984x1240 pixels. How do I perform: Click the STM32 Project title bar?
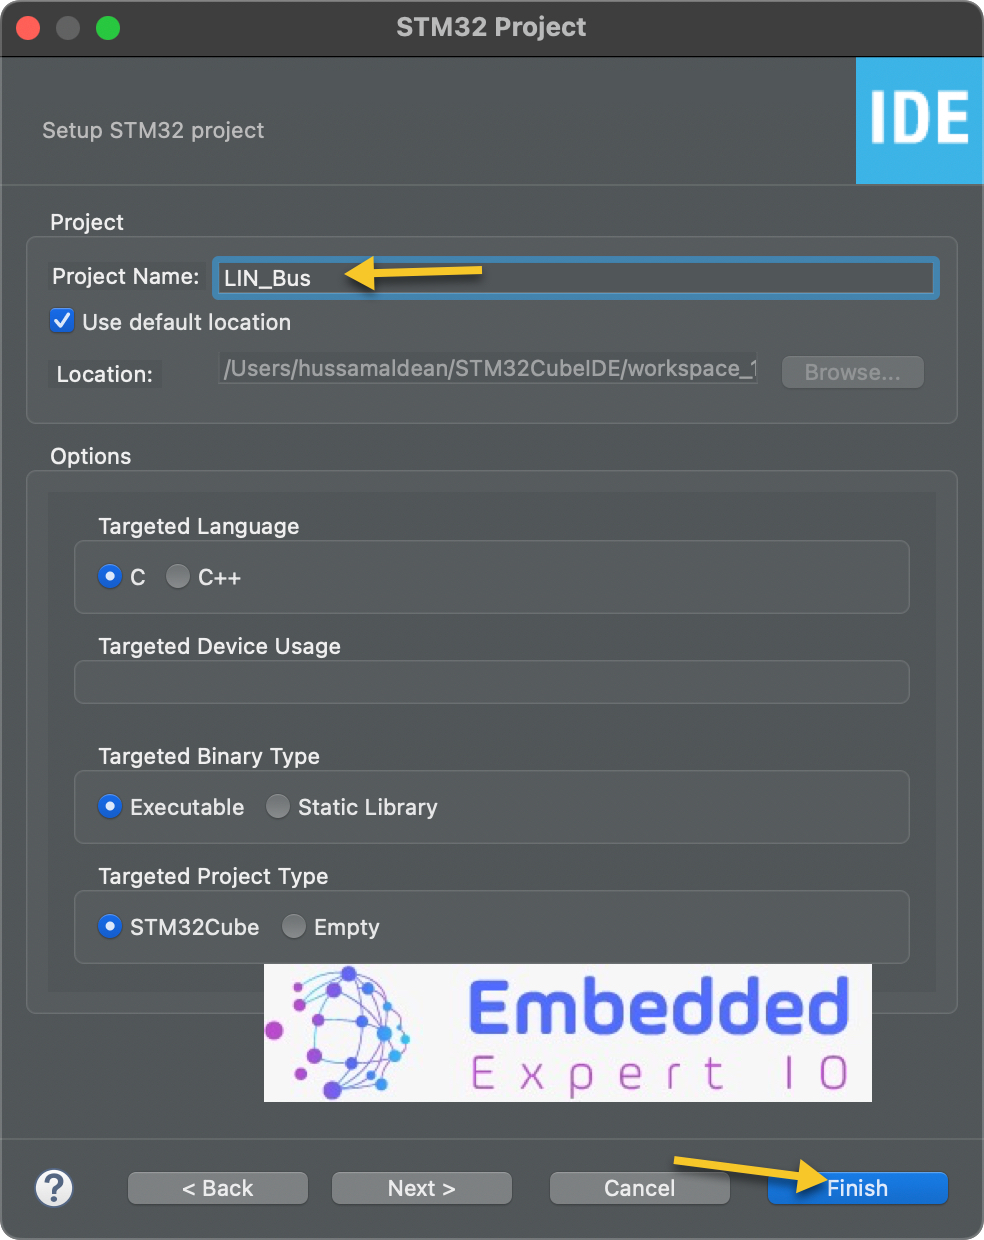[491, 27]
